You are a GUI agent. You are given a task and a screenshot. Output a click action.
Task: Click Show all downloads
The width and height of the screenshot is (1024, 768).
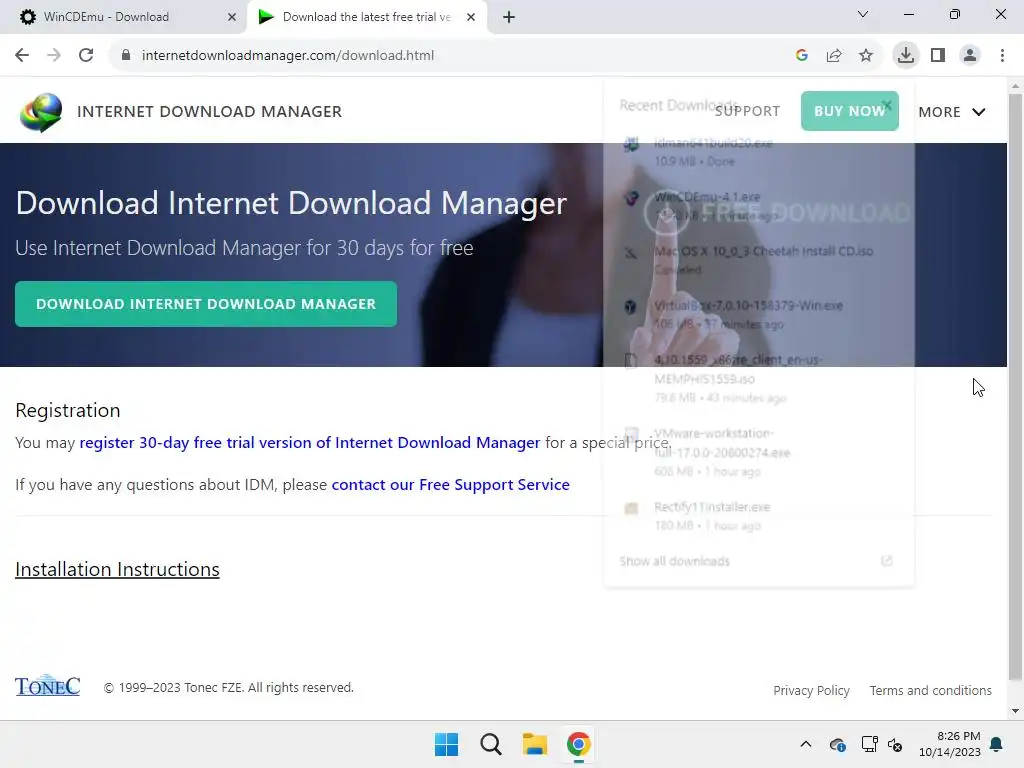coord(675,561)
